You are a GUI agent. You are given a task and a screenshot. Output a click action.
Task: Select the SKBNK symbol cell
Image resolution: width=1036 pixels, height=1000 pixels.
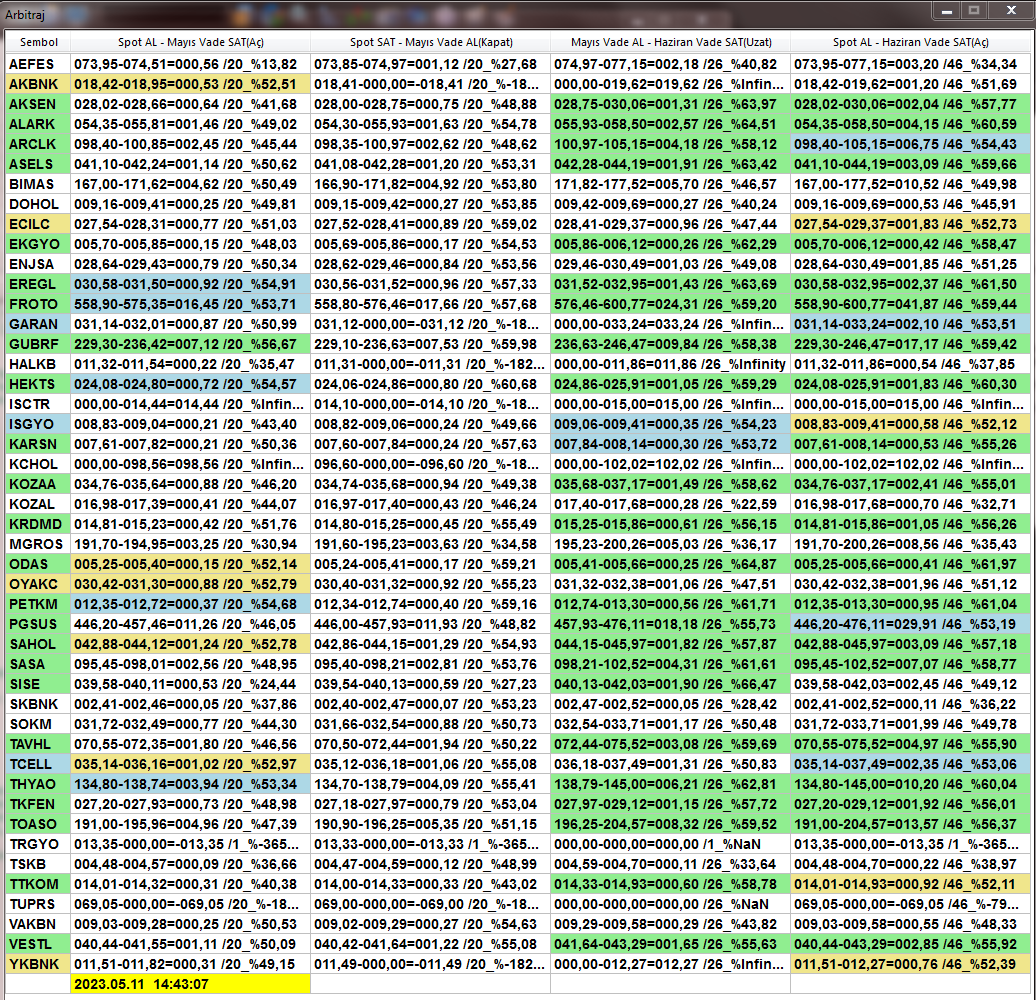(38, 704)
